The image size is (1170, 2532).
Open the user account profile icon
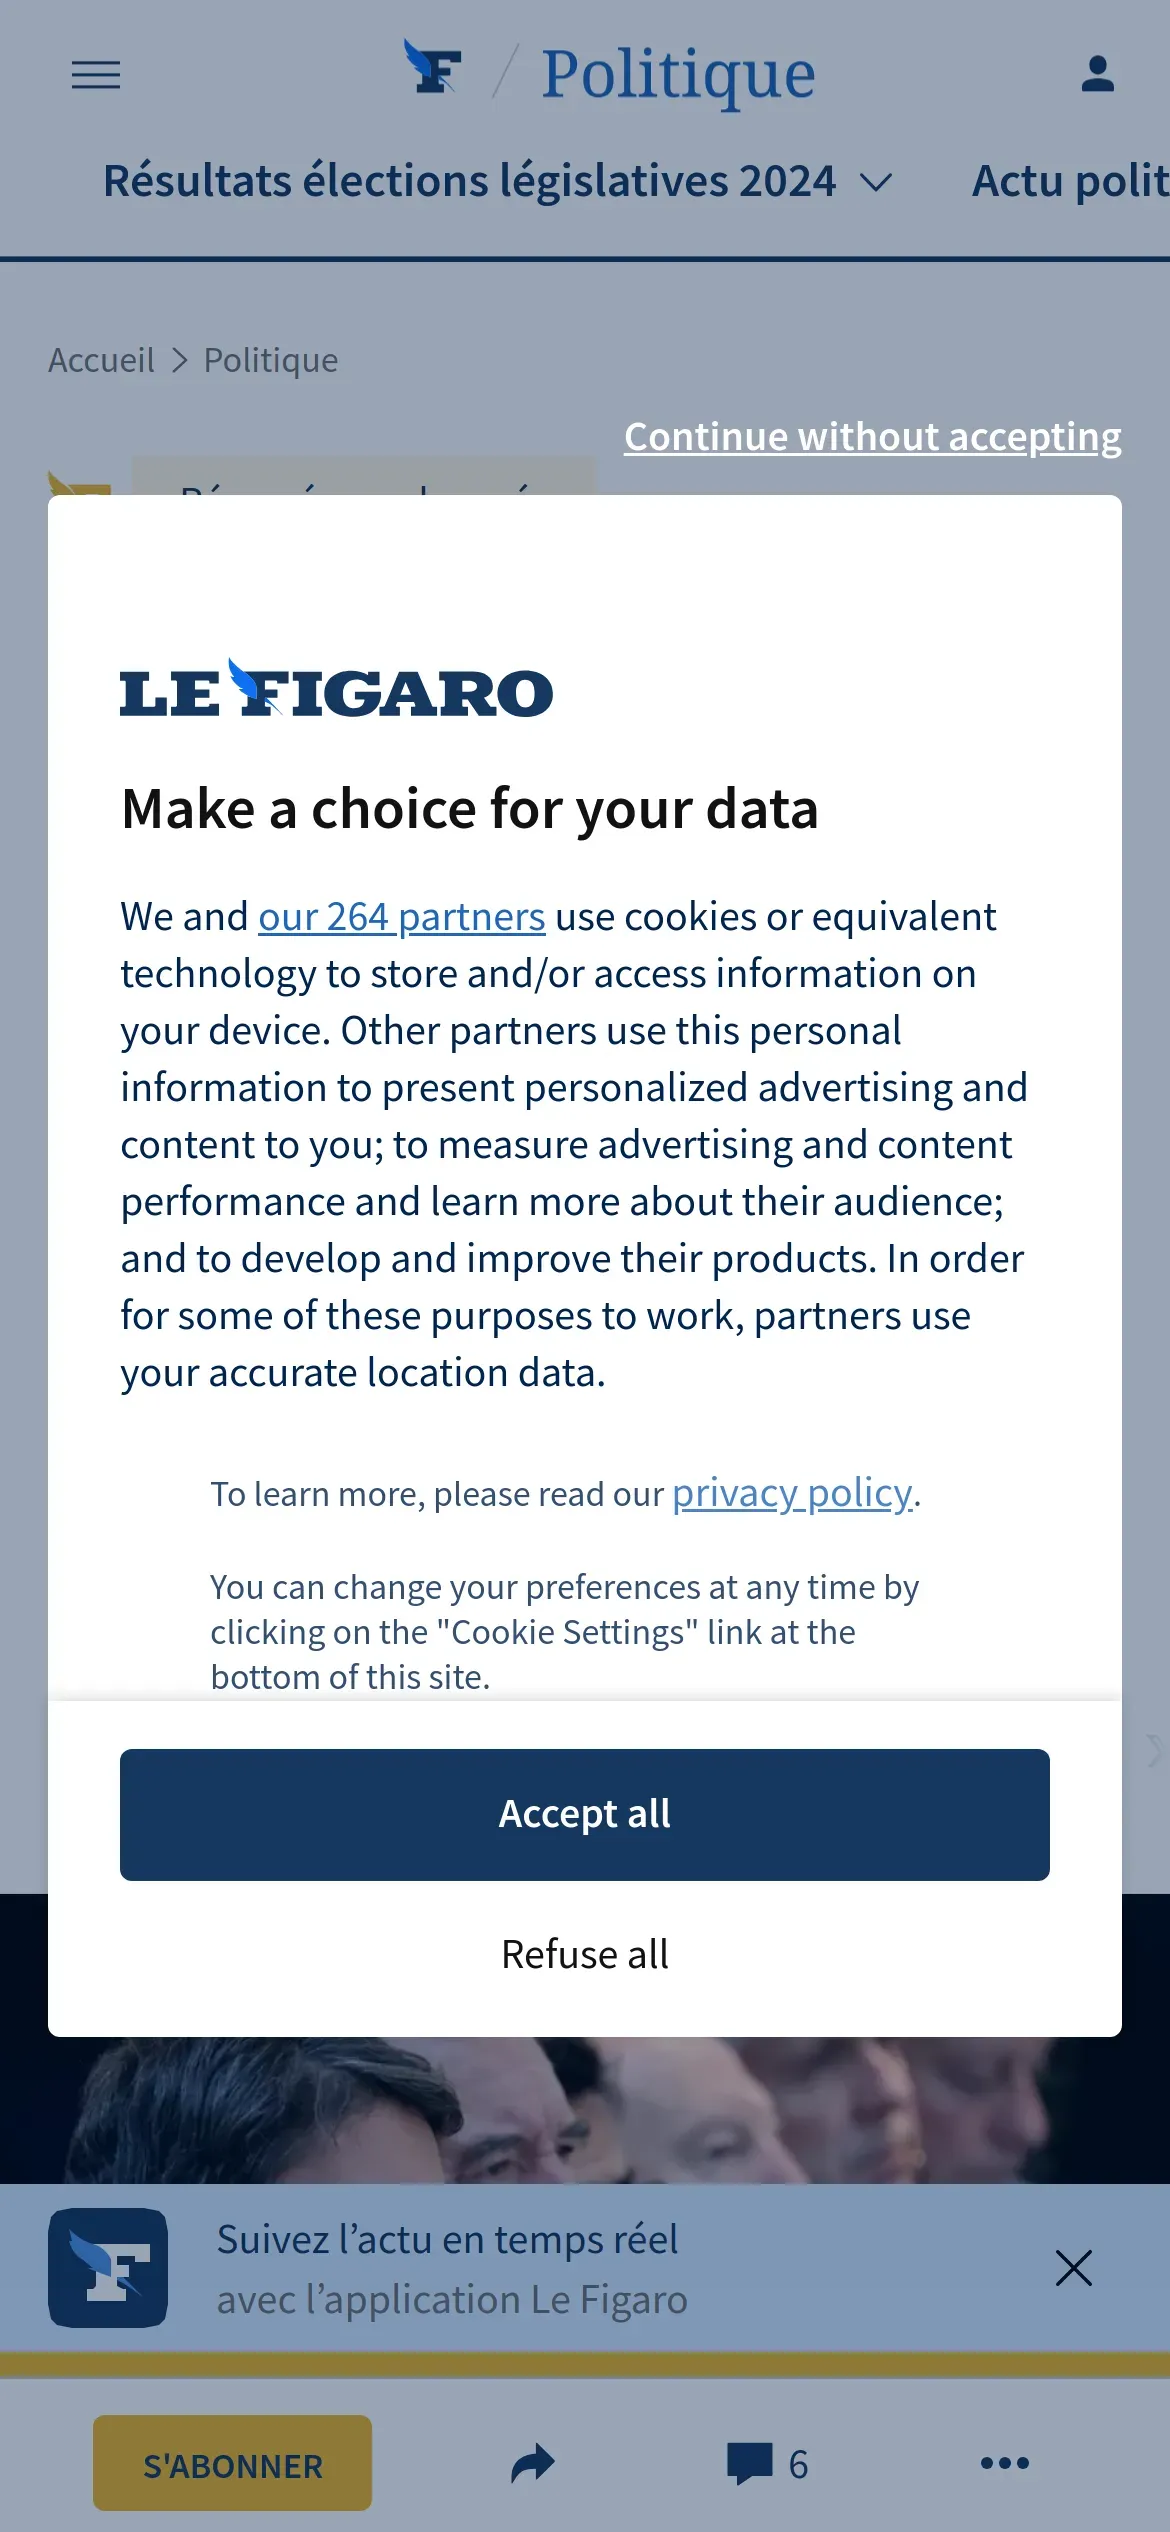pos(1097,74)
